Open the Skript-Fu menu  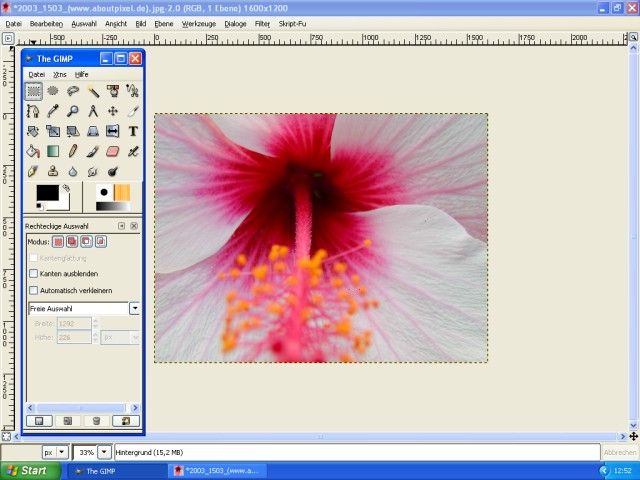[292, 24]
